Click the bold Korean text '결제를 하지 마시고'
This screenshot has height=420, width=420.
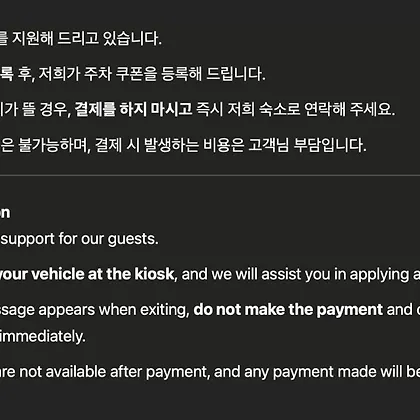[133, 109]
